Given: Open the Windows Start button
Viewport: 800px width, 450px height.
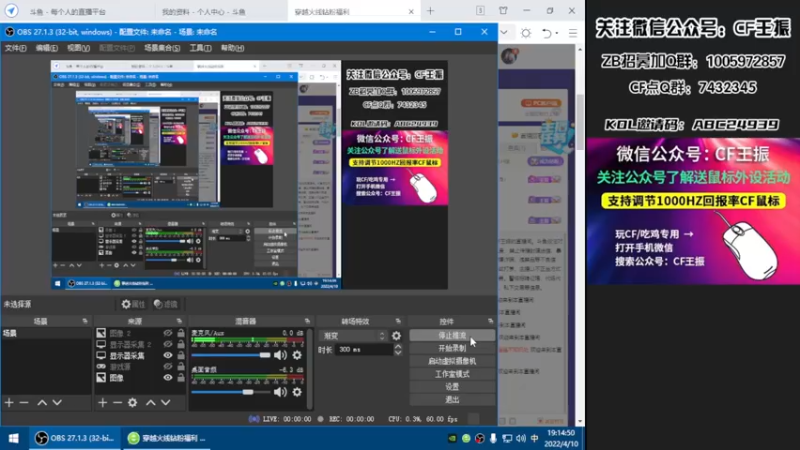Looking at the screenshot, I should click(x=13, y=438).
